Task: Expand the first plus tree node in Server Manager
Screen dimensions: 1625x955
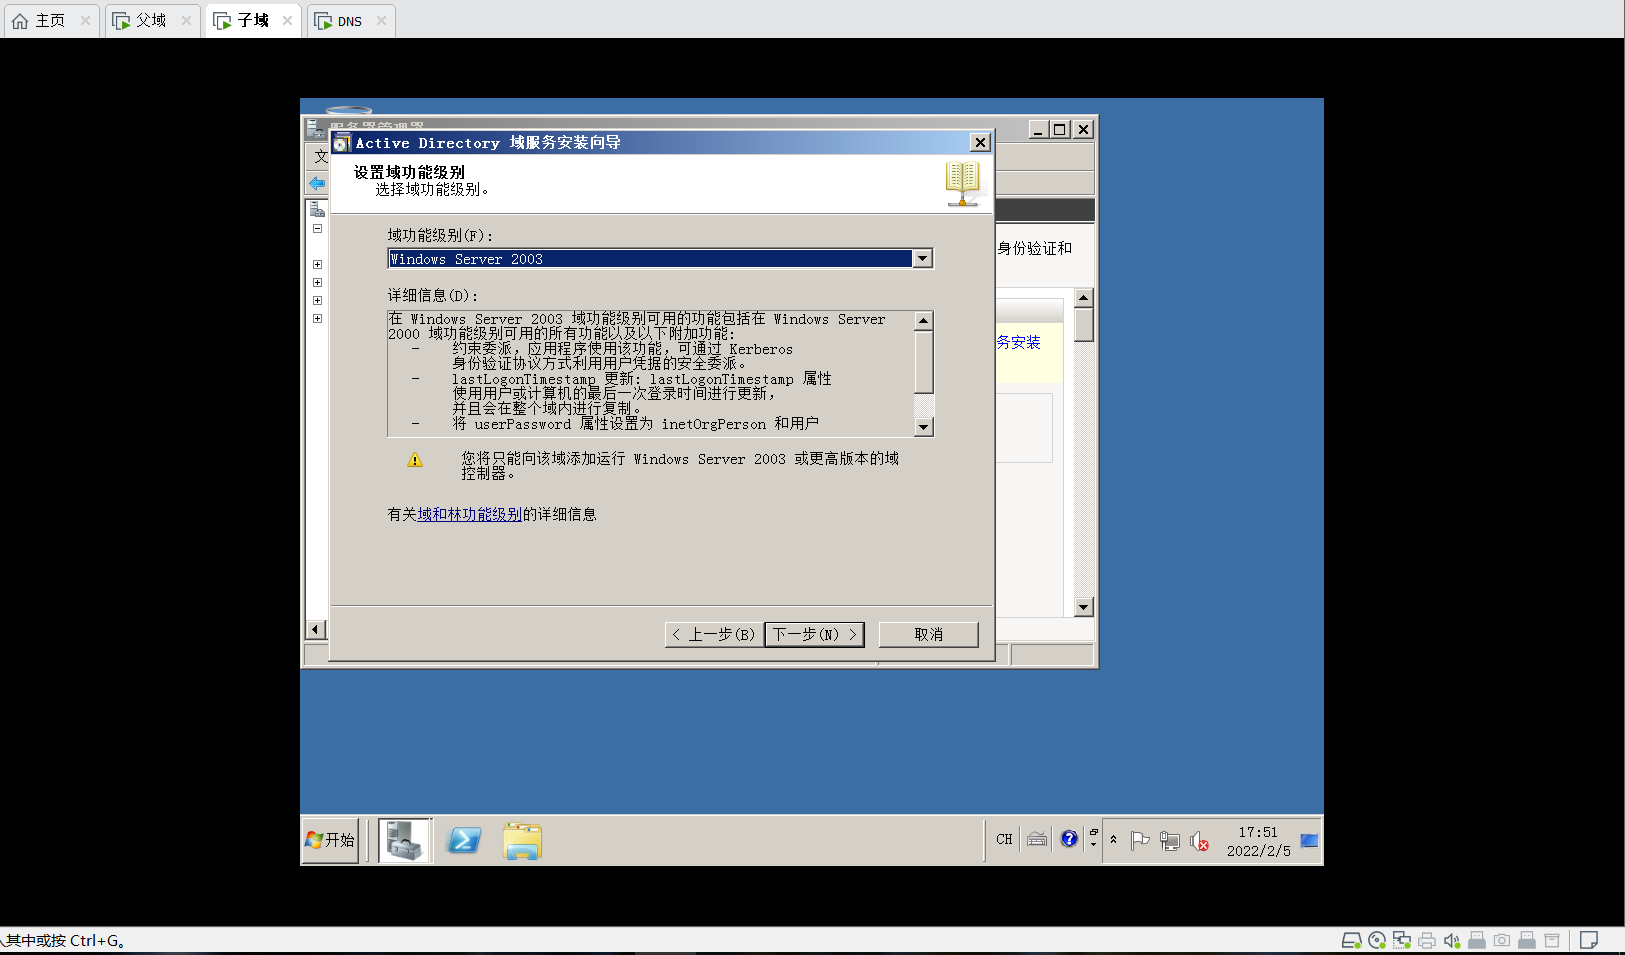Action: click(x=317, y=265)
